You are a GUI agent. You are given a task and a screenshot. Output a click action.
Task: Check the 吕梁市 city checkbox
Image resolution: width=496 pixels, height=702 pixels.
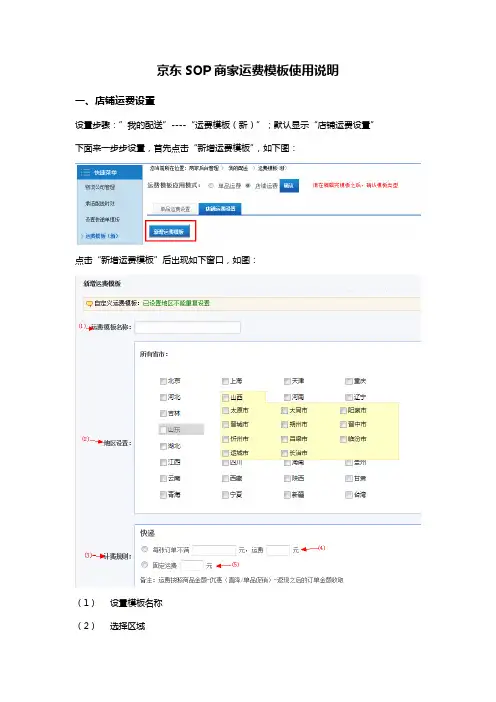pyautogui.click(x=284, y=439)
